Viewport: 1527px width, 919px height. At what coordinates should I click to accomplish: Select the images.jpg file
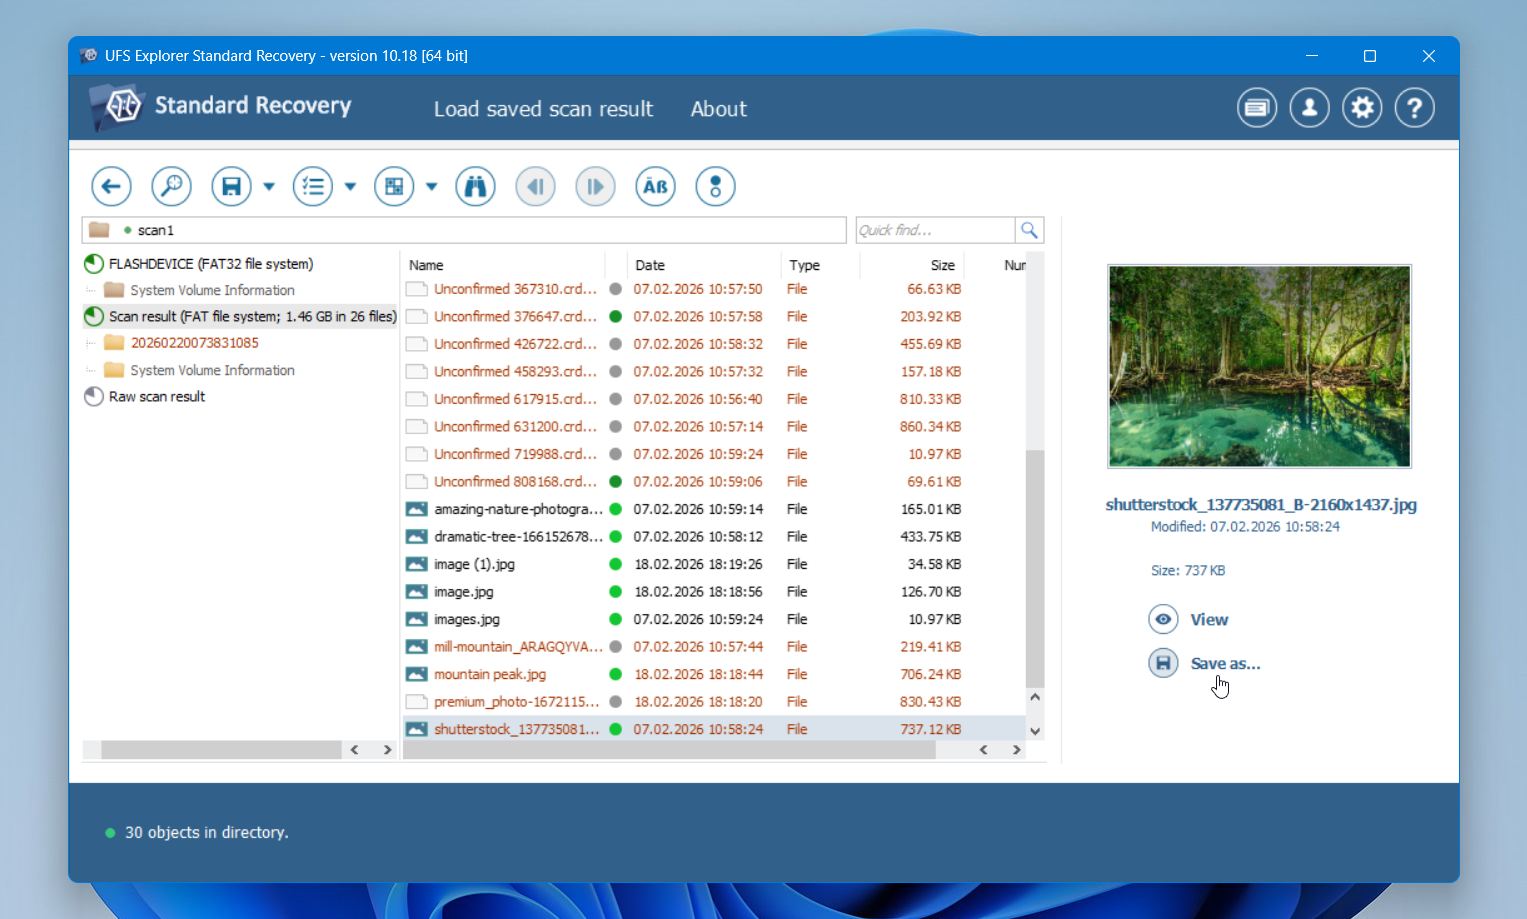tap(466, 619)
